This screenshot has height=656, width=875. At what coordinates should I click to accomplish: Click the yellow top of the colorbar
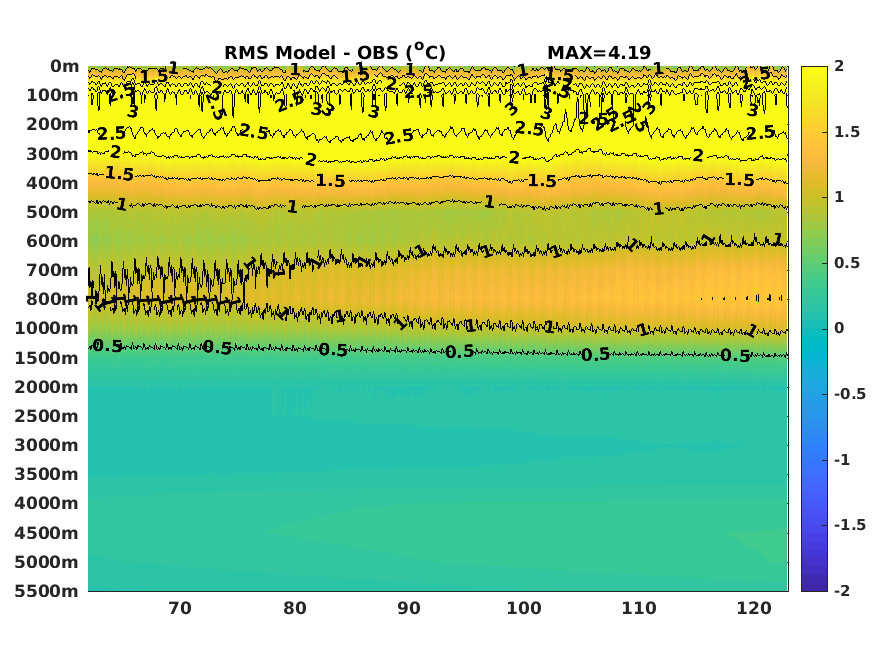814,73
